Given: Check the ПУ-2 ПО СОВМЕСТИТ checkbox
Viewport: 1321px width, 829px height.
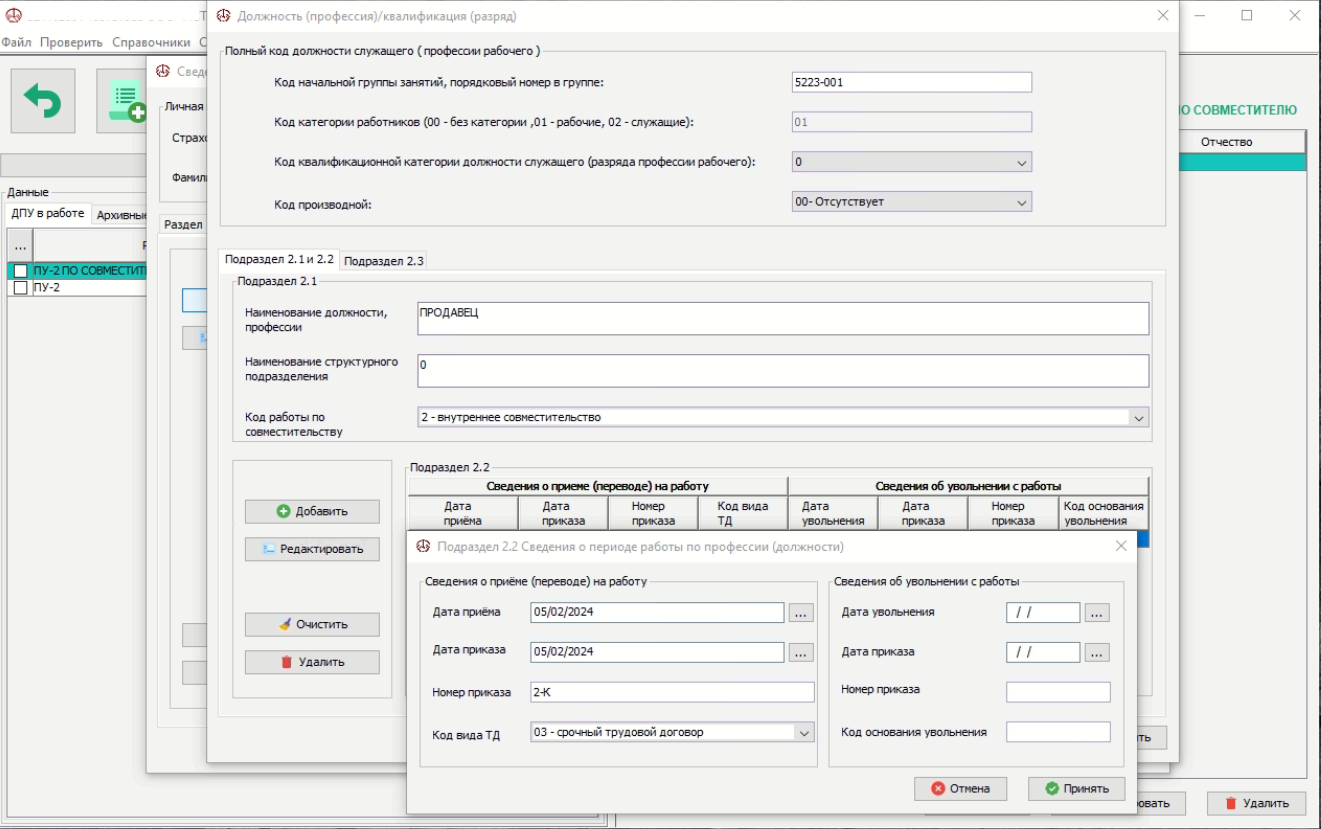Looking at the screenshot, I should click(x=20, y=271).
